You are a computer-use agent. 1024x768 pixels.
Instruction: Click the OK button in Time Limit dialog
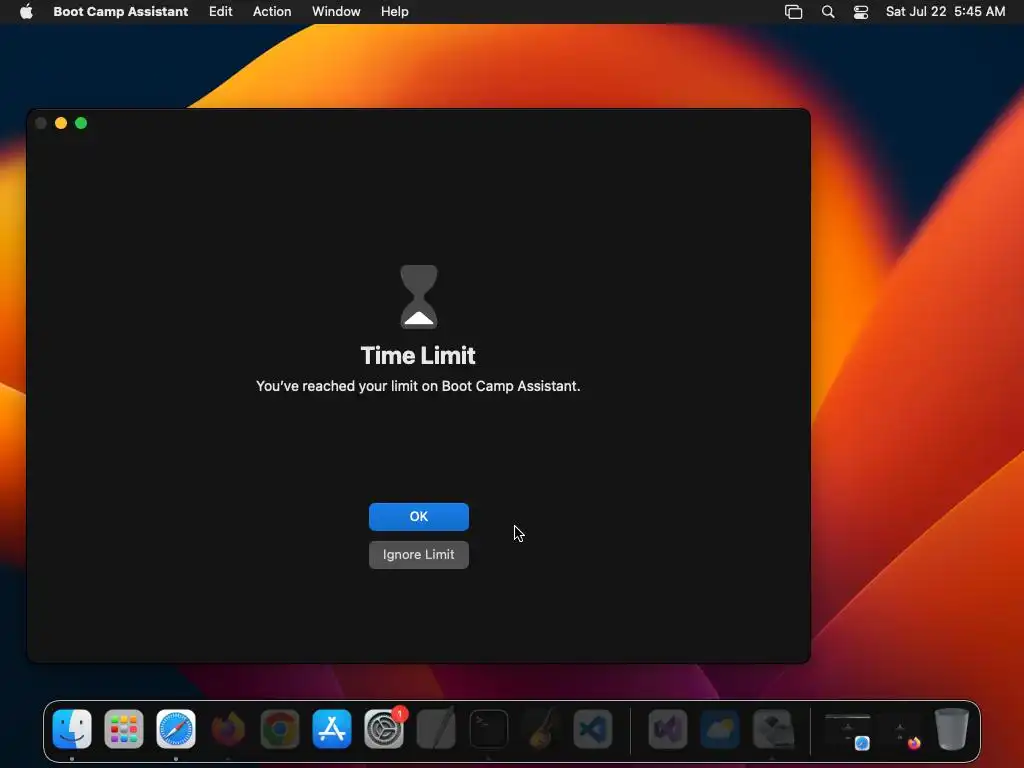click(x=419, y=517)
